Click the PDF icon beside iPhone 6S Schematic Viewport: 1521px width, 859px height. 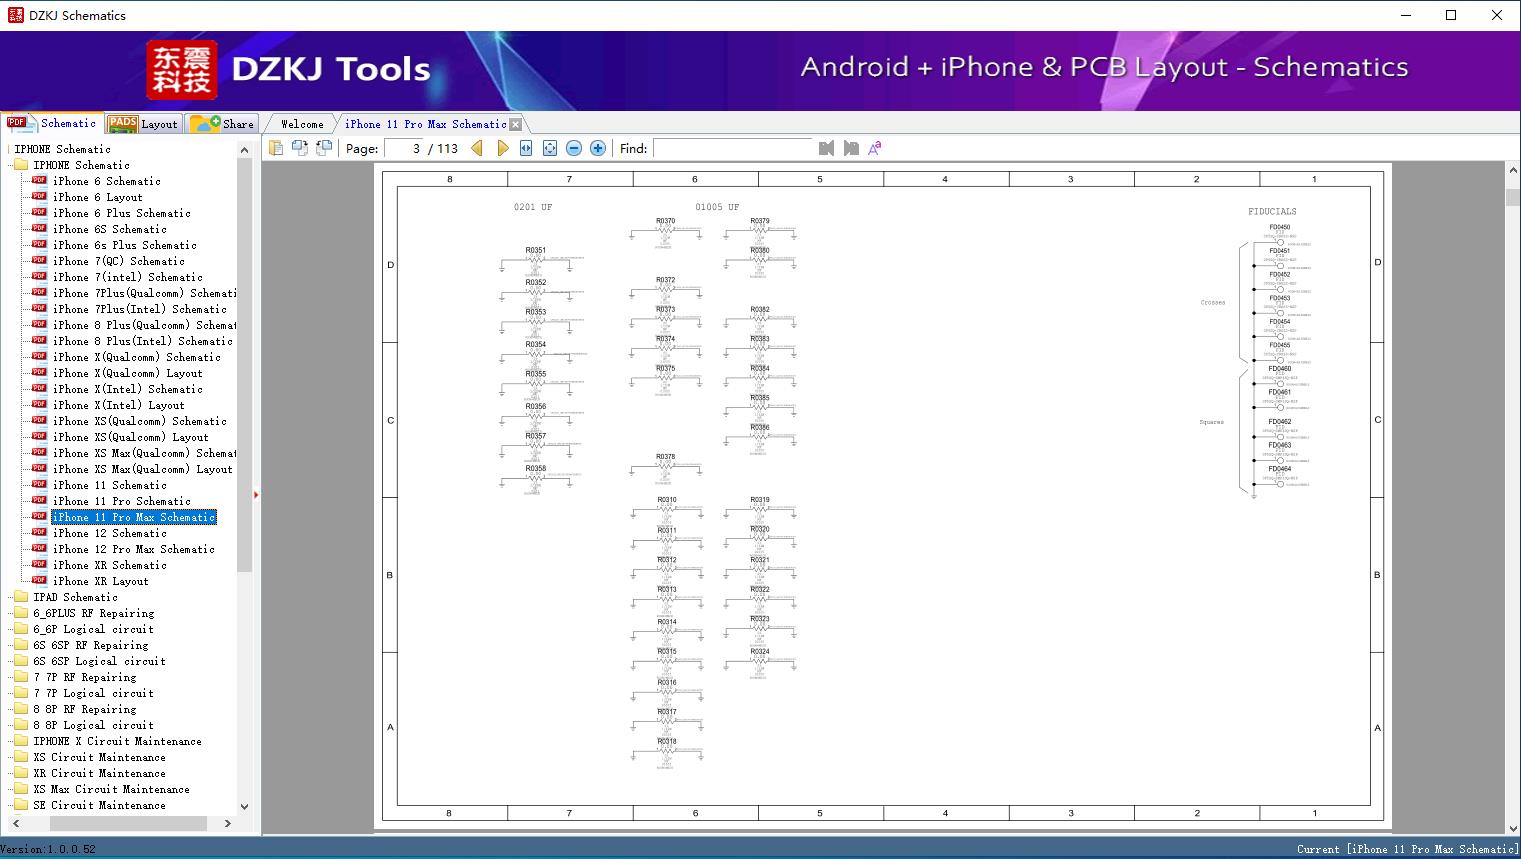point(39,229)
